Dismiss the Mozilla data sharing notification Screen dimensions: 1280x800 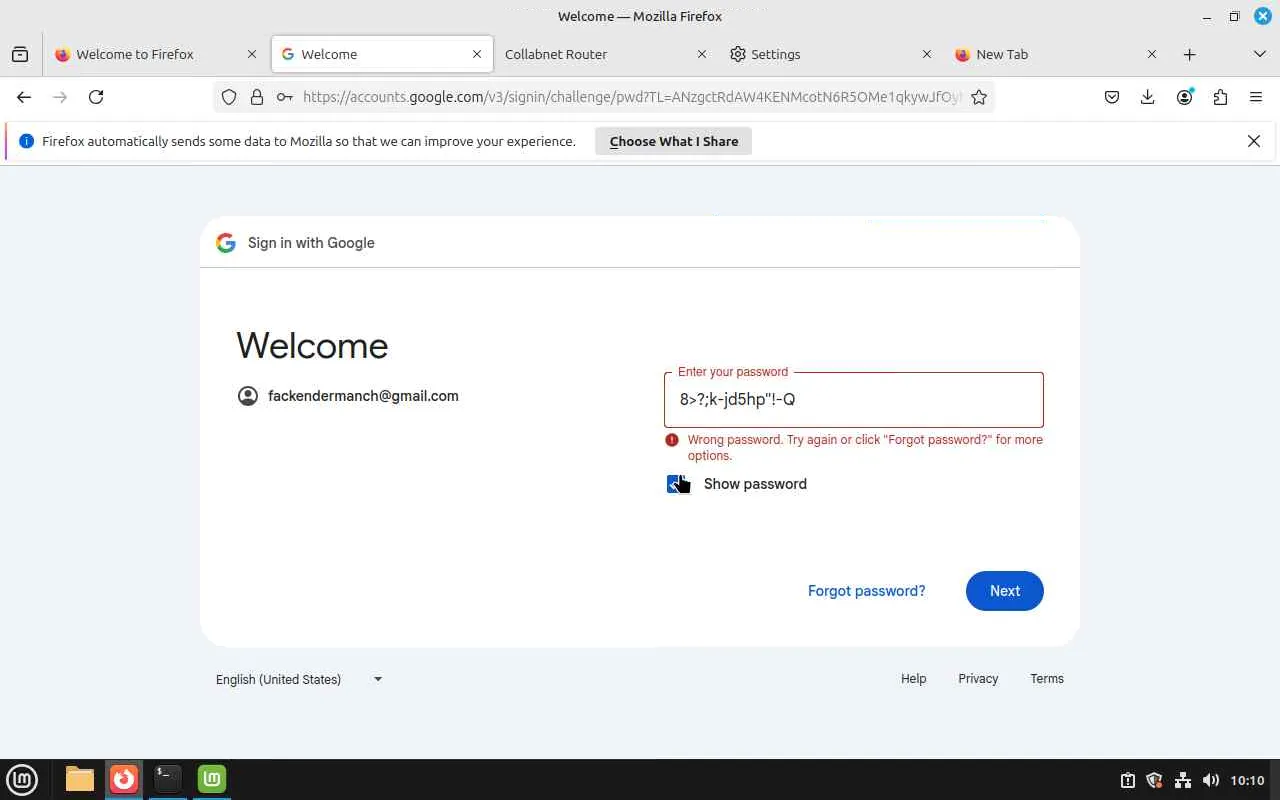pos(1254,141)
